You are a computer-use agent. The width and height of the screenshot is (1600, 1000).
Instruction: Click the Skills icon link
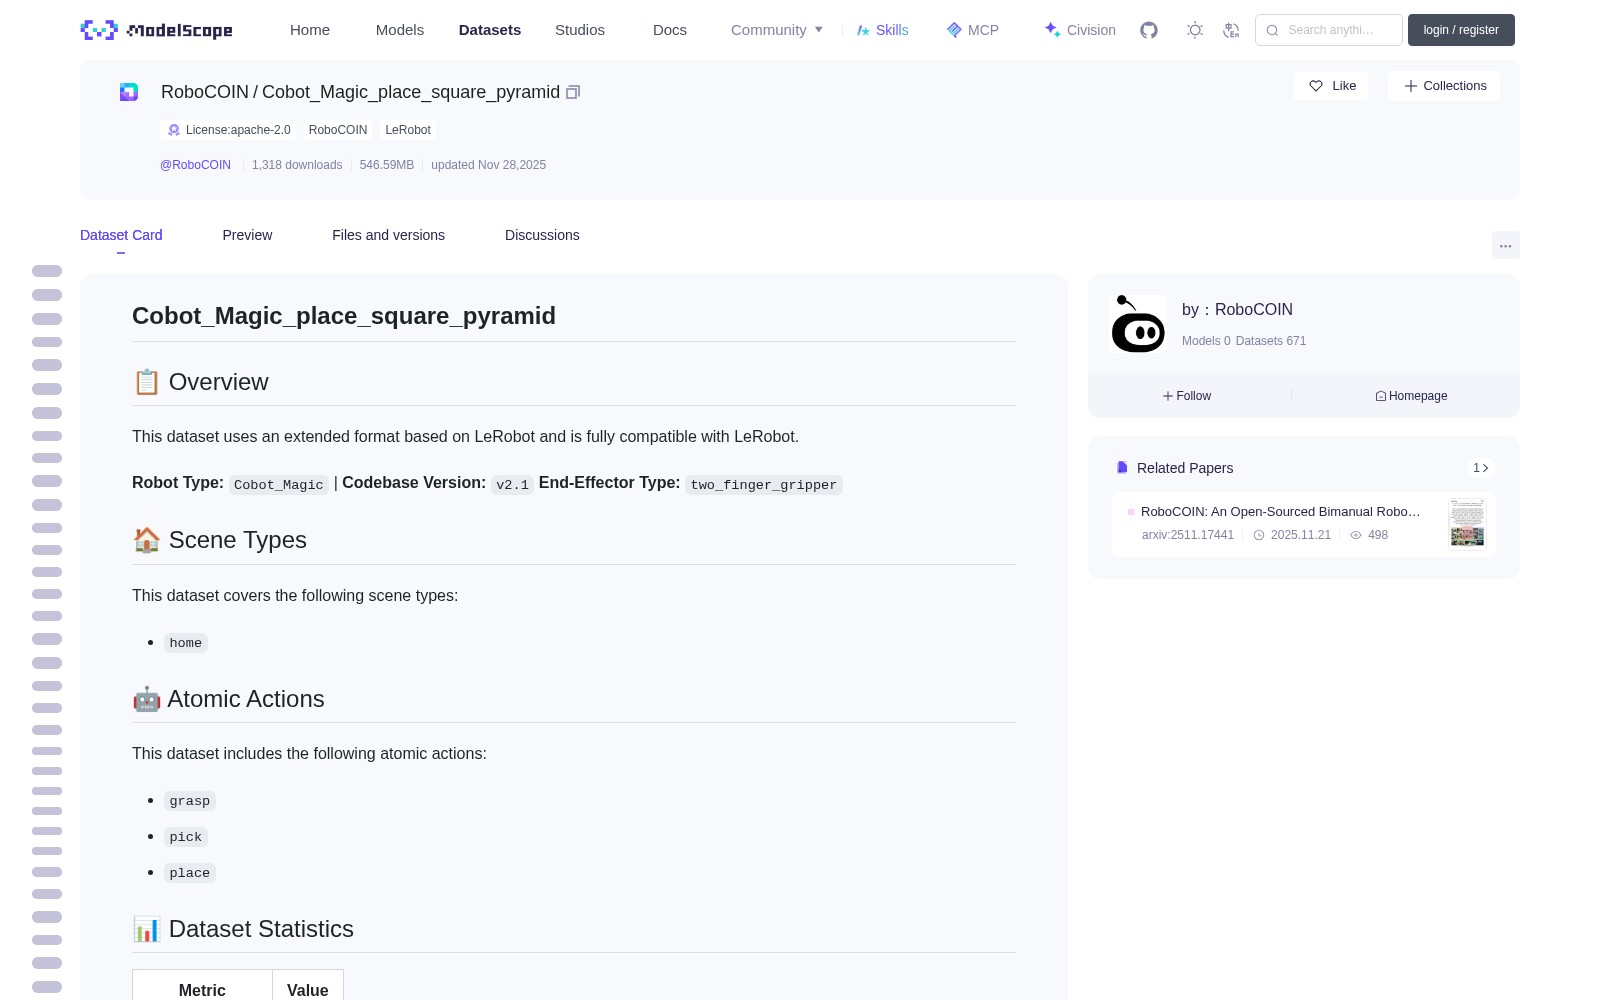click(882, 30)
